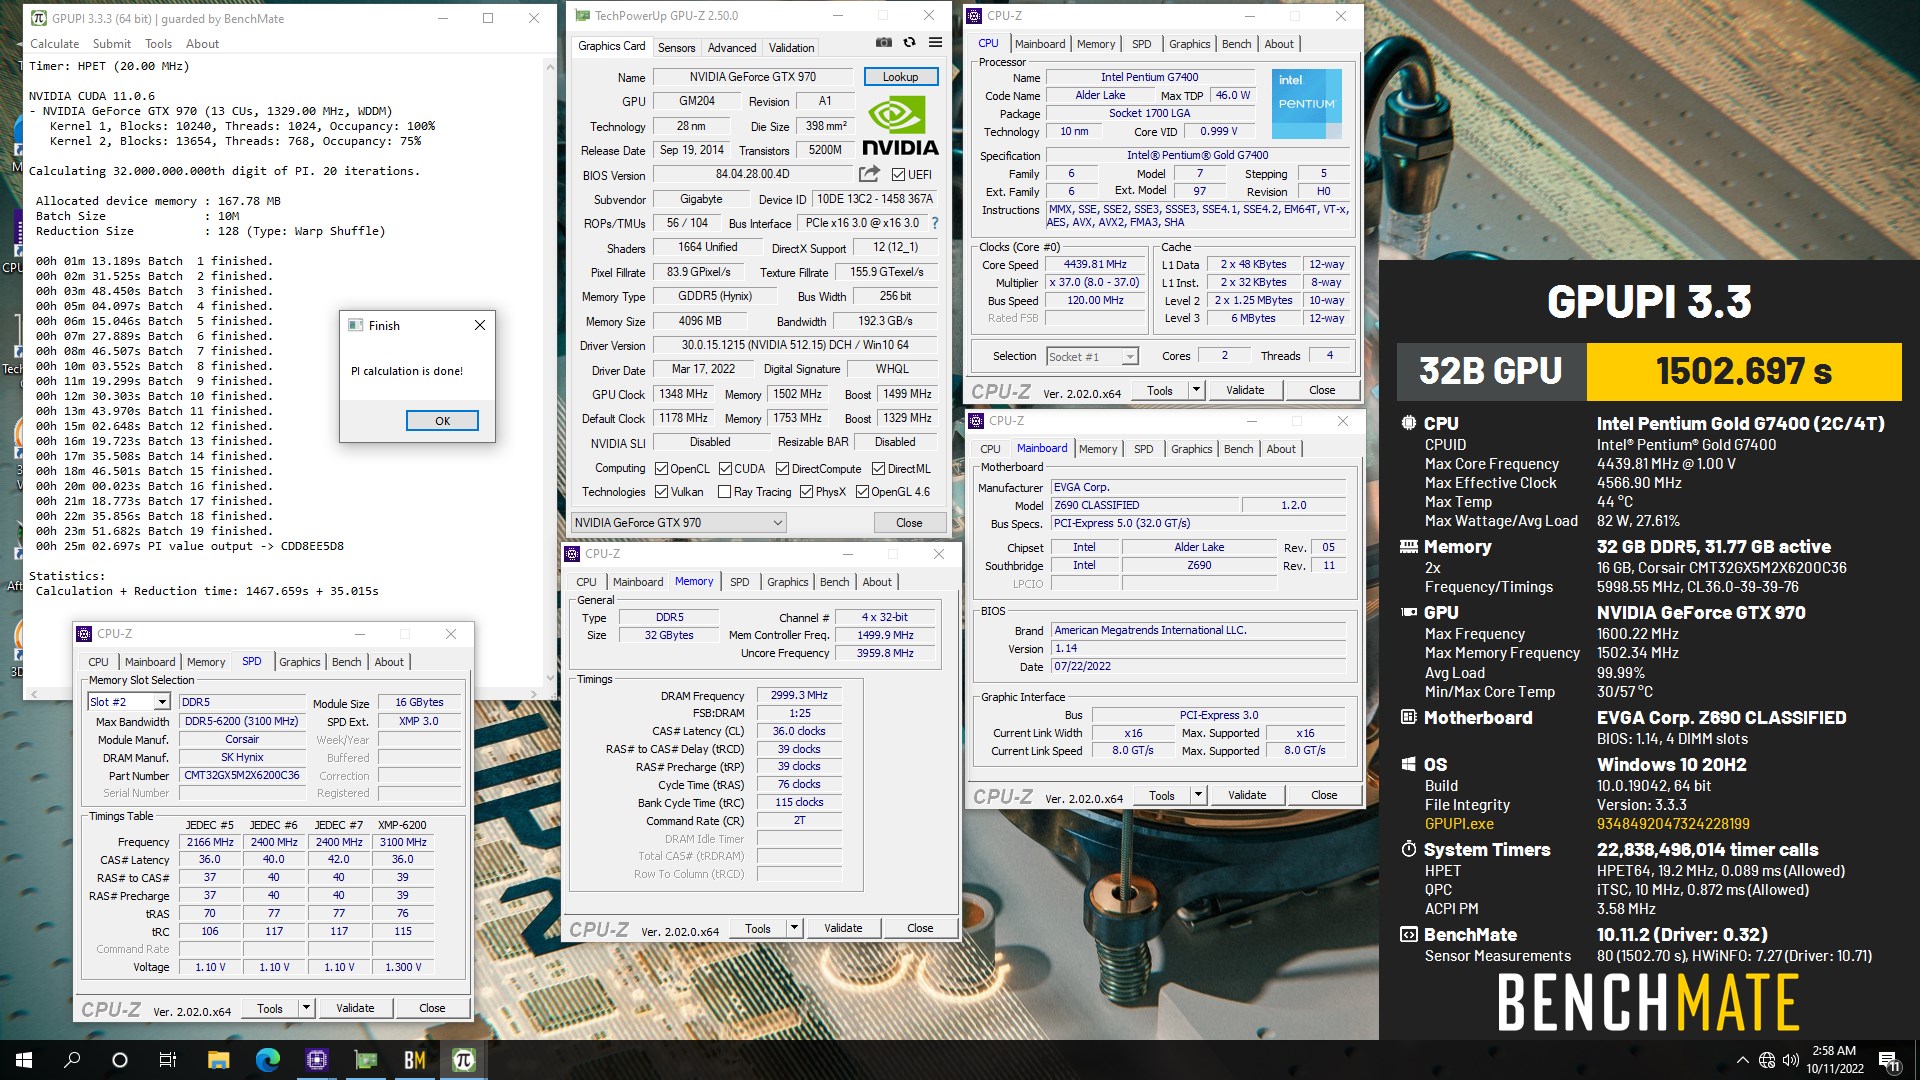Screen dimensions: 1920x1080
Task: Switch to GPUPI taskbar icon
Action: tap(463, 1060)
